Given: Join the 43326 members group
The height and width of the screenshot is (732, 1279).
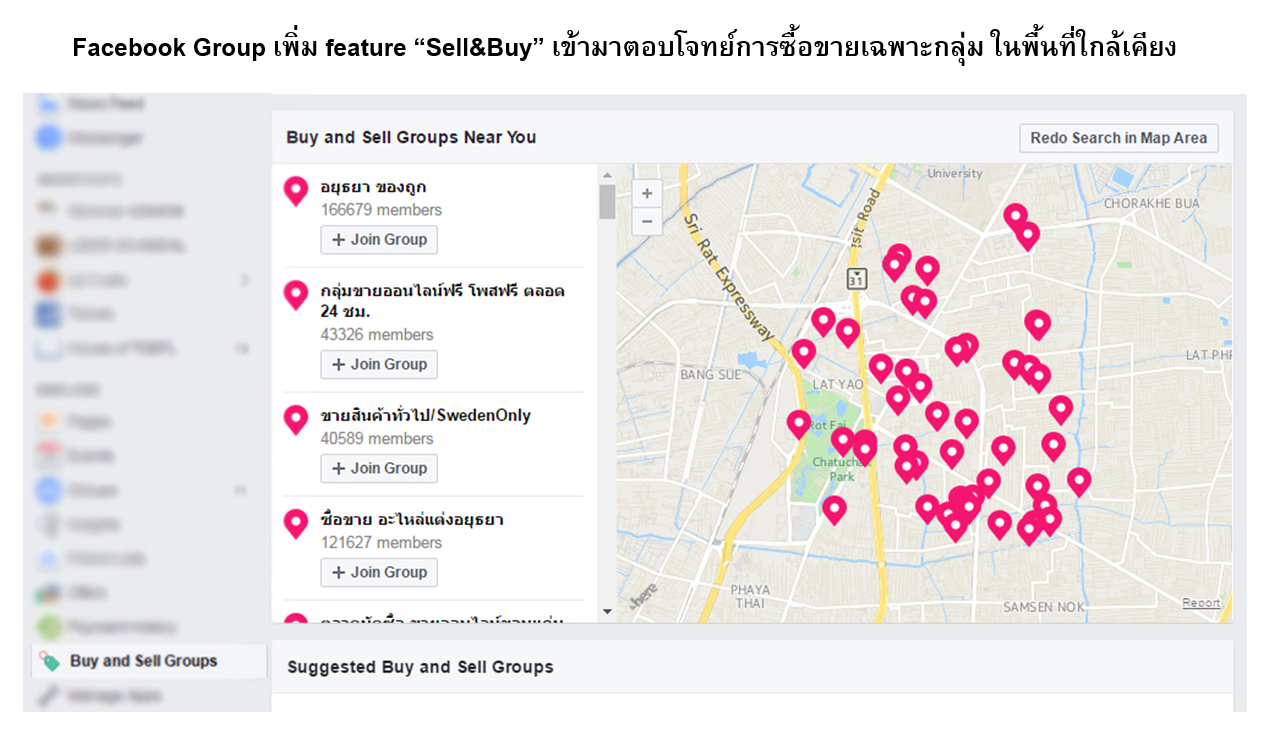Looking at the screenshot, I should coord(379,365).
